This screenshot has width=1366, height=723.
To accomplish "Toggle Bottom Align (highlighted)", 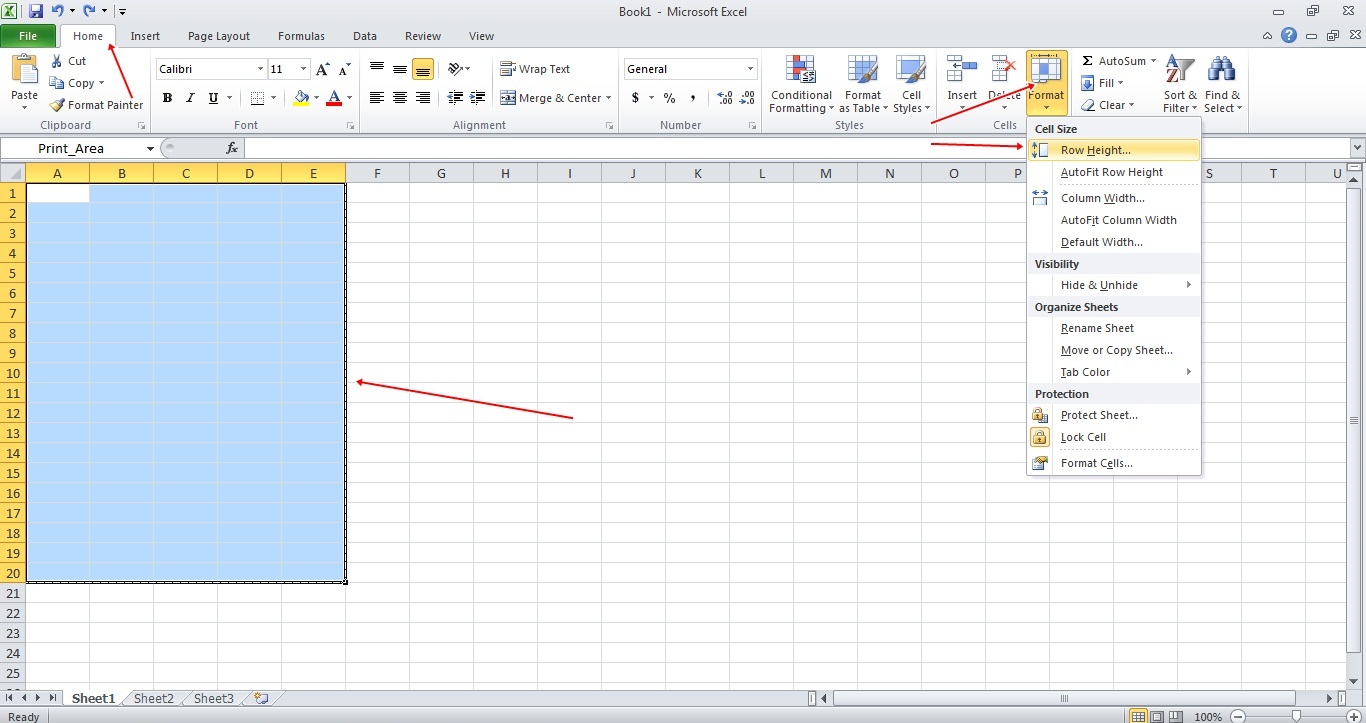I will [x=423, y=68].
